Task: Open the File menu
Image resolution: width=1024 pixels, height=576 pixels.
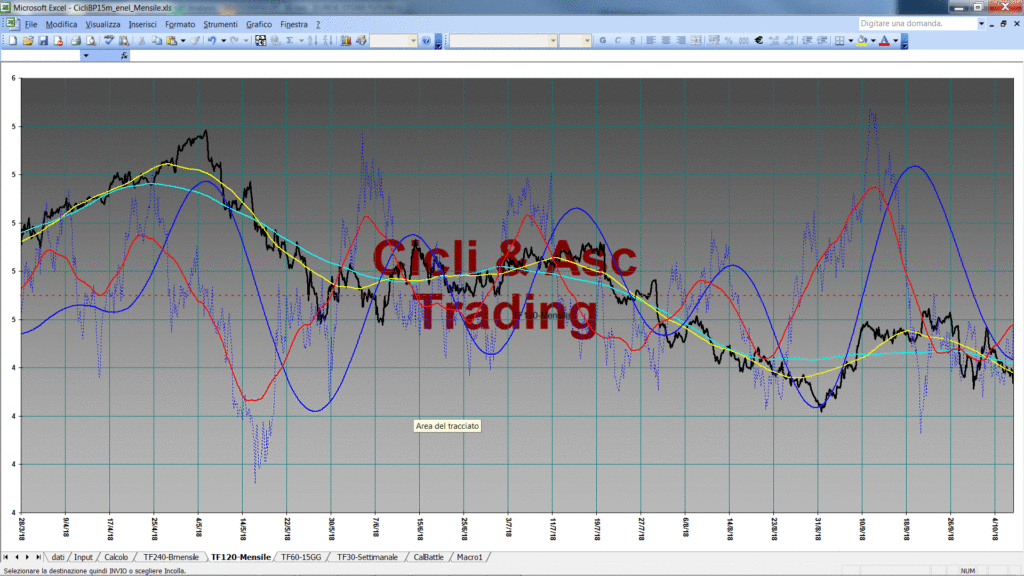Action: (x=31, y=24)
